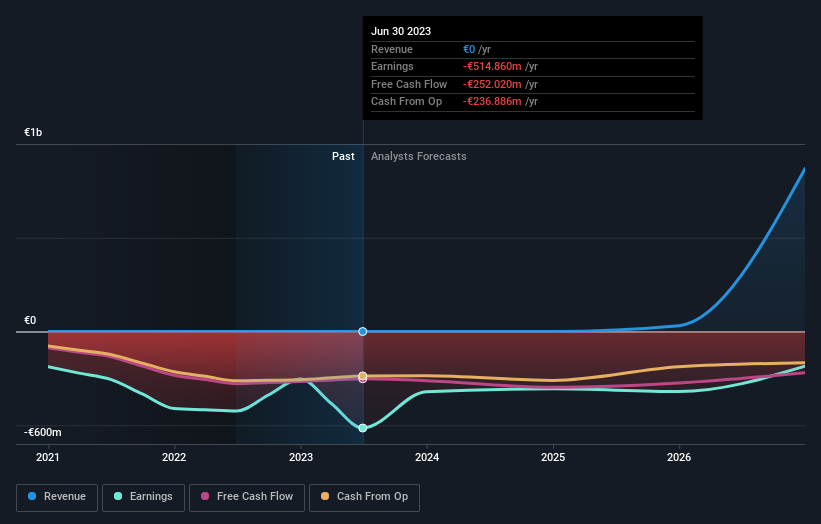Click the 2023 x-axis label
This screenshot has height=524, width=821.
pos(301,457)
